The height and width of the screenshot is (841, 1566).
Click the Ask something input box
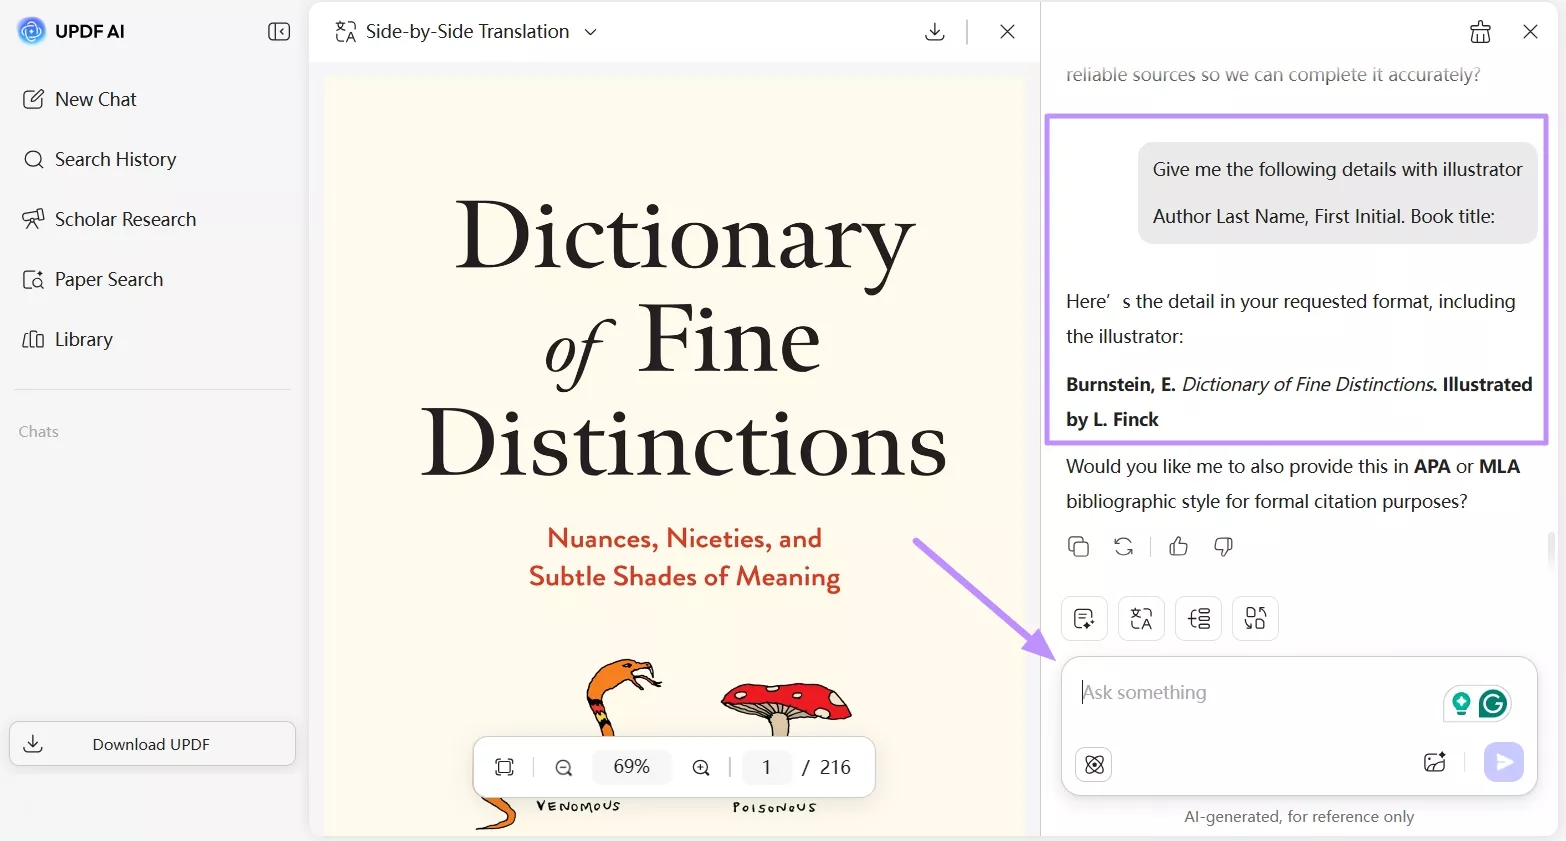pos(1250,693)
